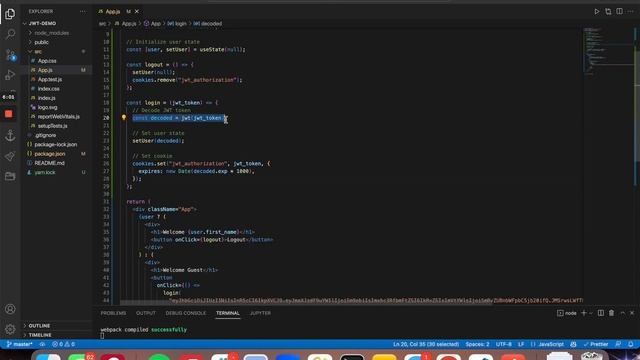Open yarn.lock in the file tree
640x360 pixels.
click(45, 172)
